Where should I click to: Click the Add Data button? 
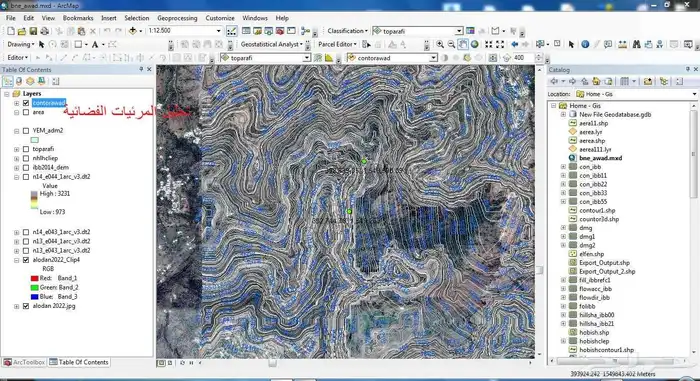click(x=133, y=31)
